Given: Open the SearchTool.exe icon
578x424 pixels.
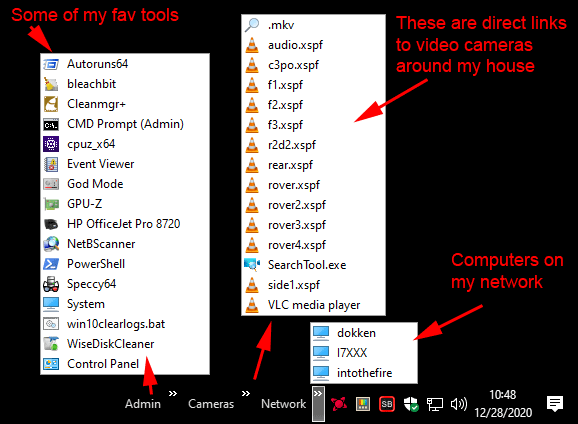Looking at the screenshot, I should (x=252, y=265).
